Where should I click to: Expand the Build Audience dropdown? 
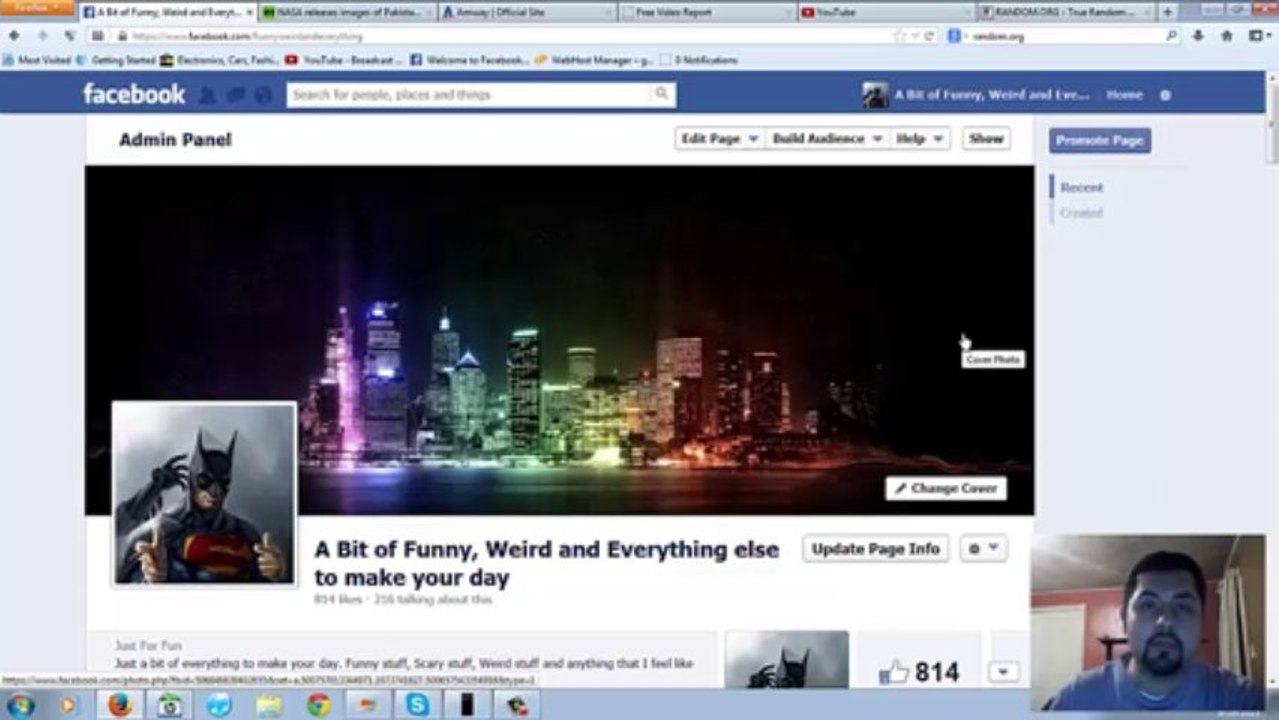click(x=826, y=138)
